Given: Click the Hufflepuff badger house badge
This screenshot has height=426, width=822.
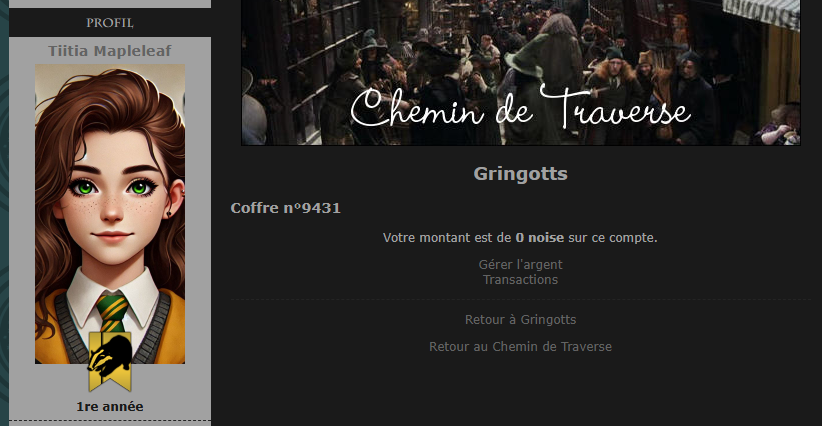Looking at the screenshot, I should pyautogui.click(x=110, y=362).
